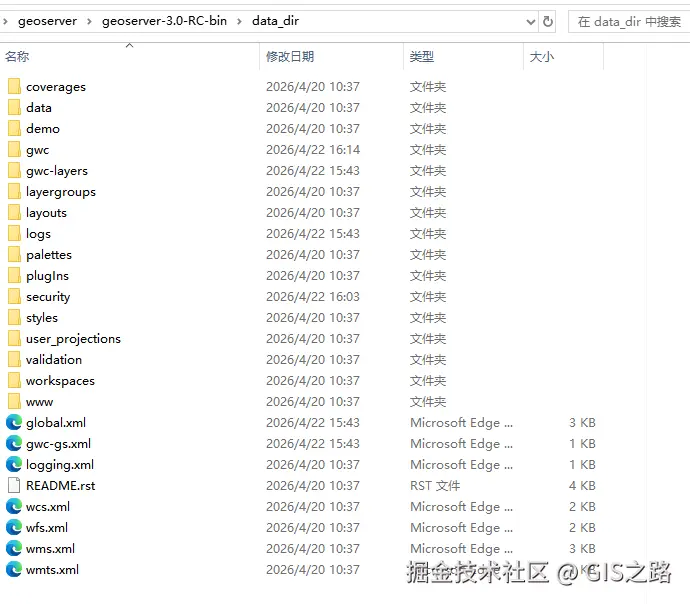Click the Edge icon of wmts.xml
The width and height of the screenshot is (690, 604).
coord(14,570)
